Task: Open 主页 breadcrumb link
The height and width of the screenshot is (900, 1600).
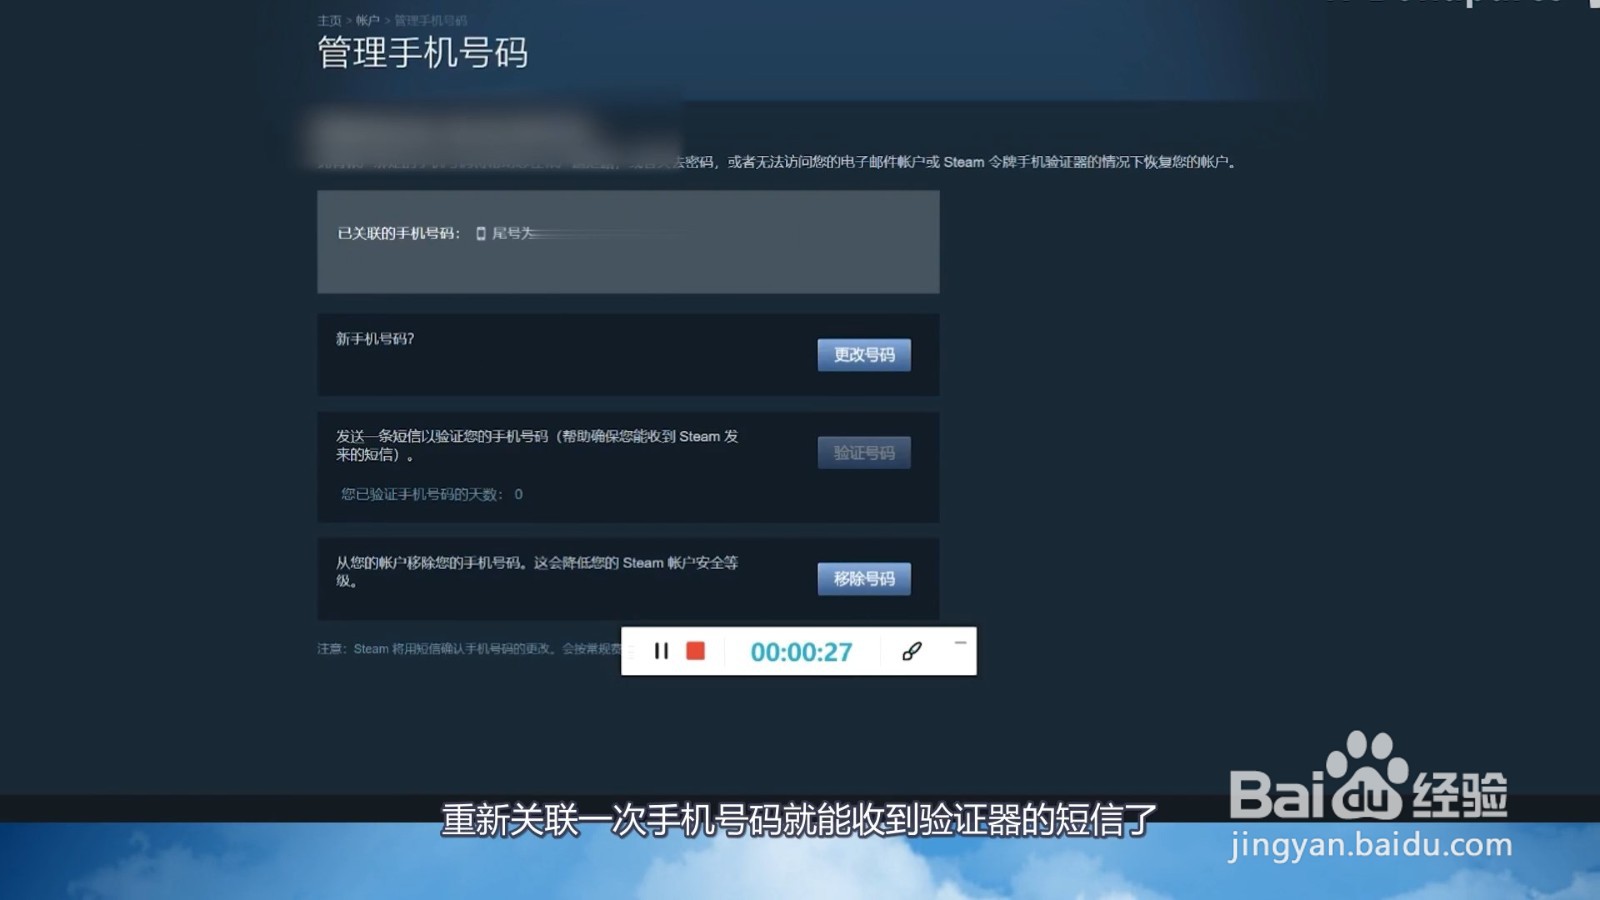Action: pos(329,20)
